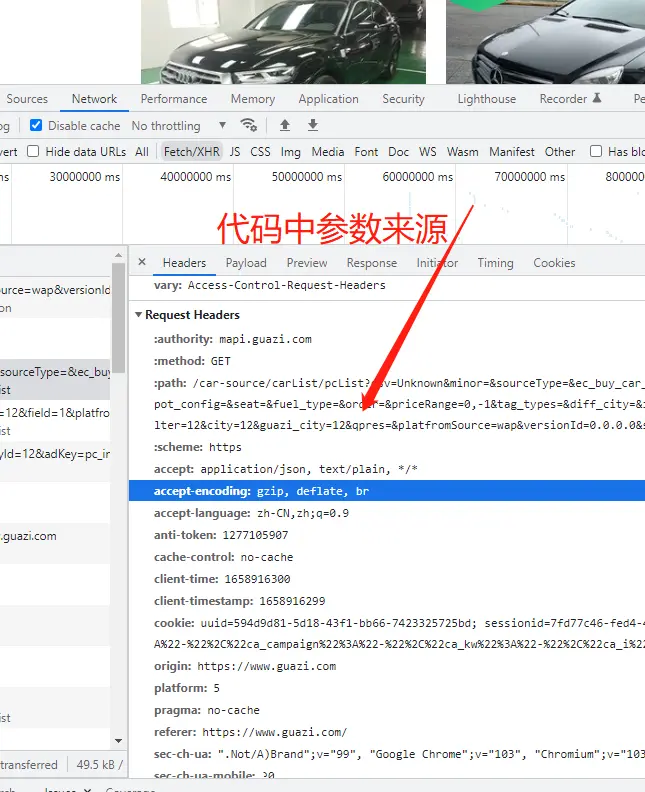Collapse the Request Headers section
This screenshot has width=645, height=792.
coord(139,315)
